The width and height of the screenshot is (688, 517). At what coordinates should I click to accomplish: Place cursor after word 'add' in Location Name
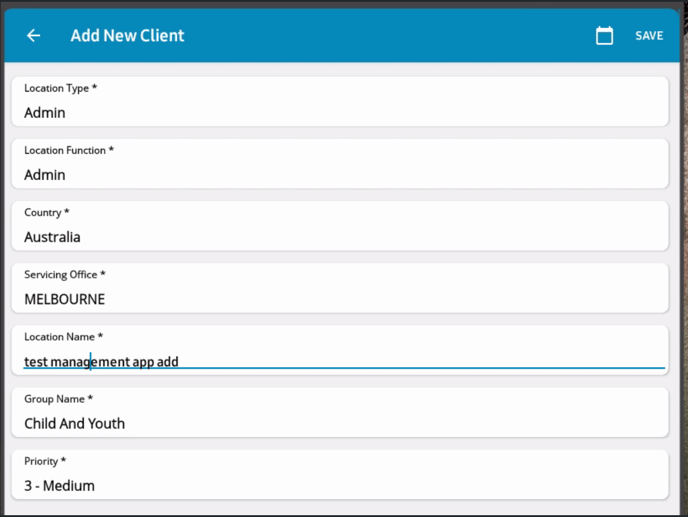179,362
